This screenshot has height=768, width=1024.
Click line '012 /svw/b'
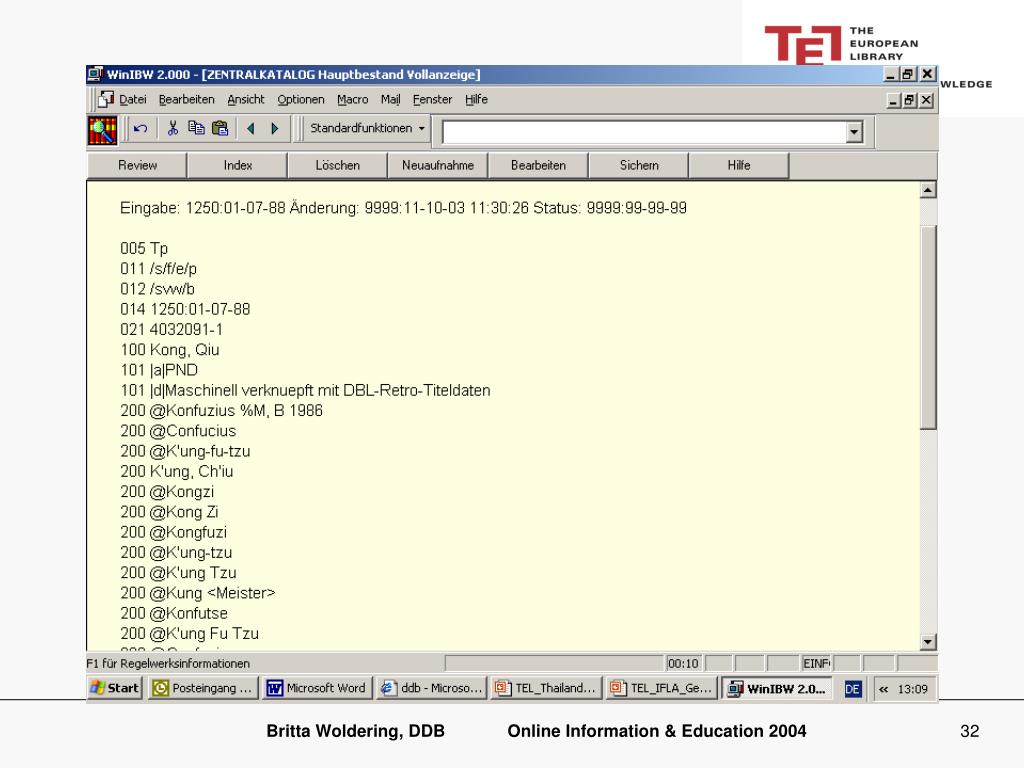coord(157,289)
